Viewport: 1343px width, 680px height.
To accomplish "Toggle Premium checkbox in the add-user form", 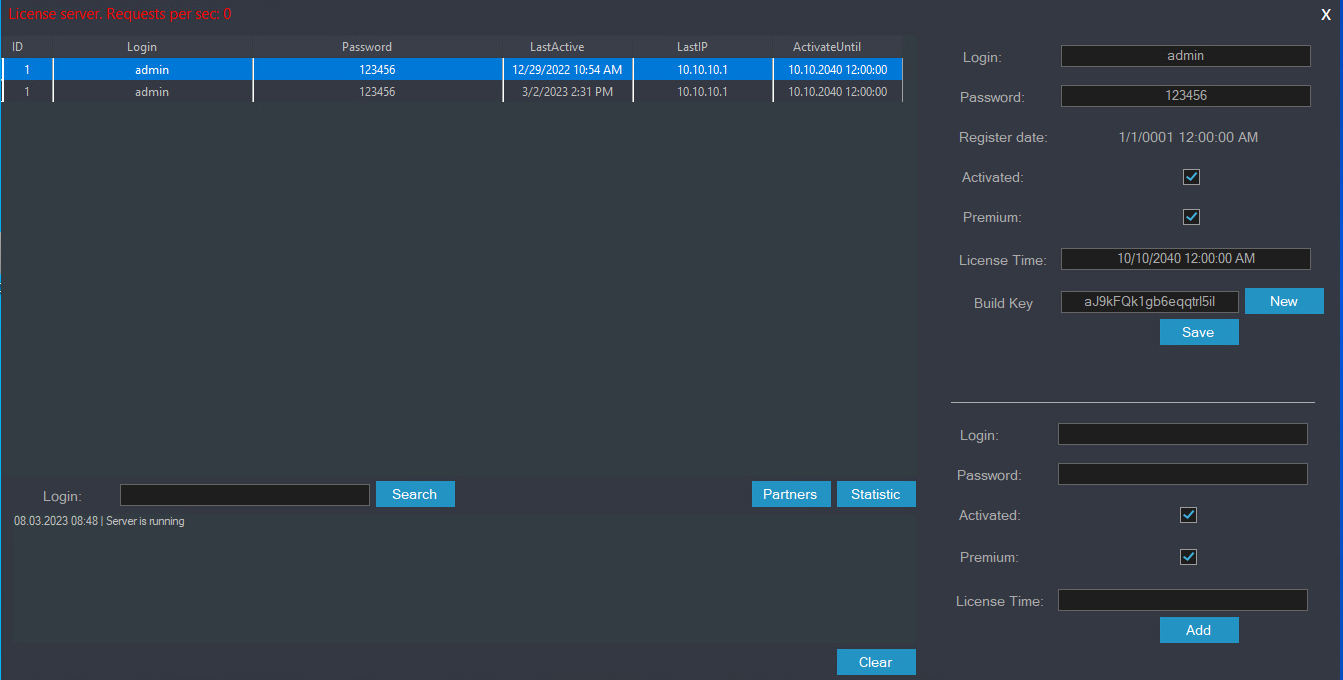I will [x=1188, y=557].
